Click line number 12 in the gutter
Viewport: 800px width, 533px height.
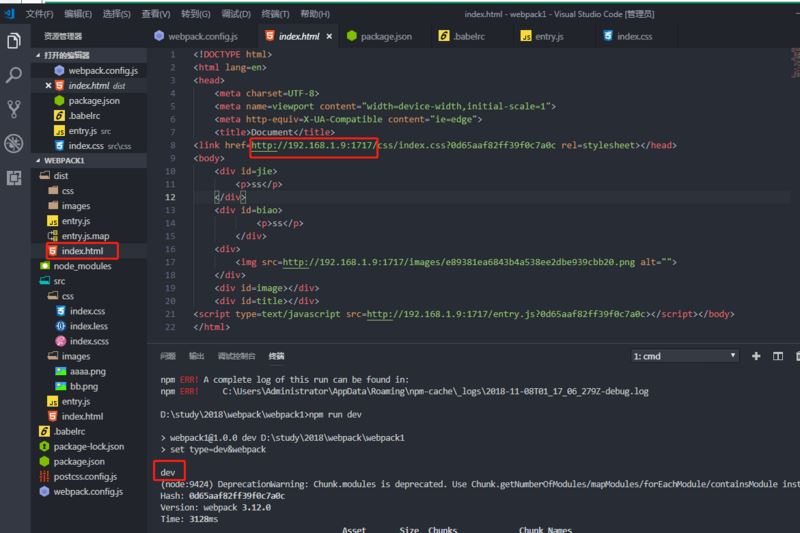click(x=170, y=197)
